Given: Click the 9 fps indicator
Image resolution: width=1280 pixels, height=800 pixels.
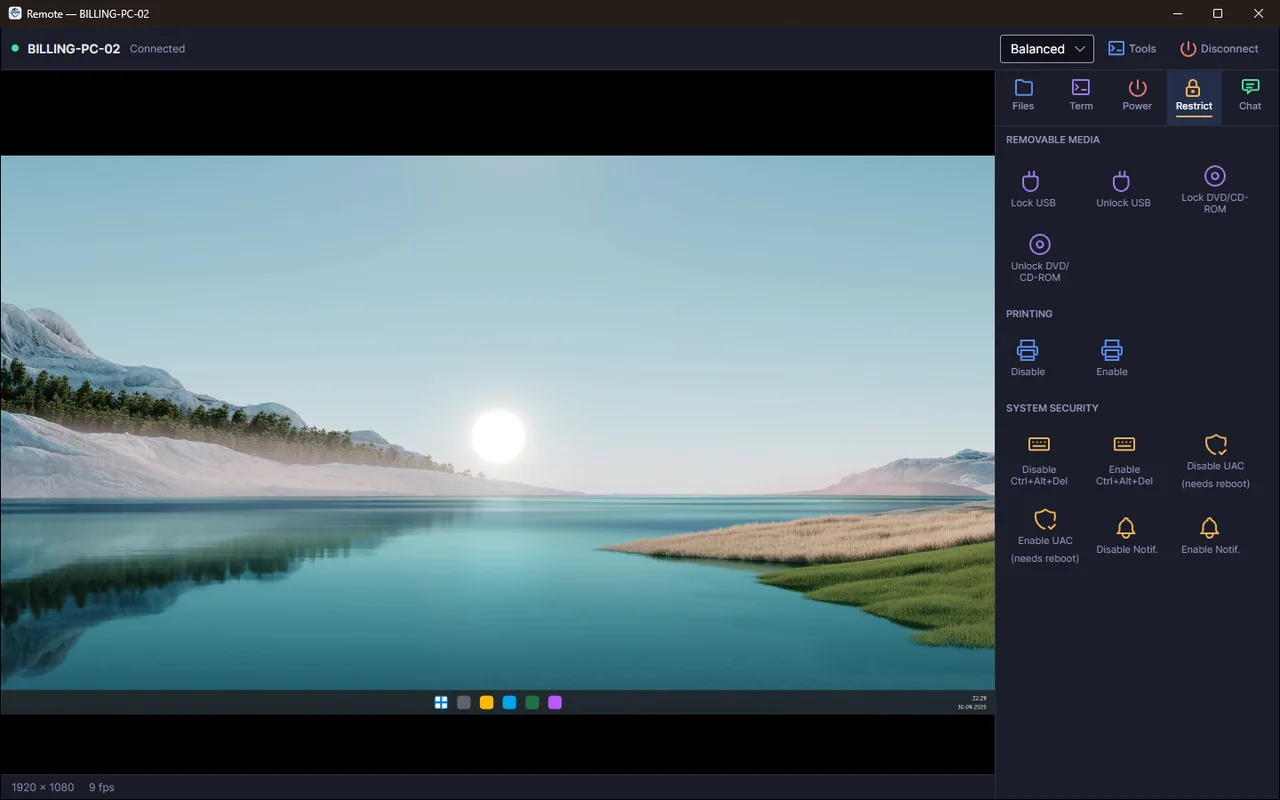Looking at the screenshot, I should point(102,787).
